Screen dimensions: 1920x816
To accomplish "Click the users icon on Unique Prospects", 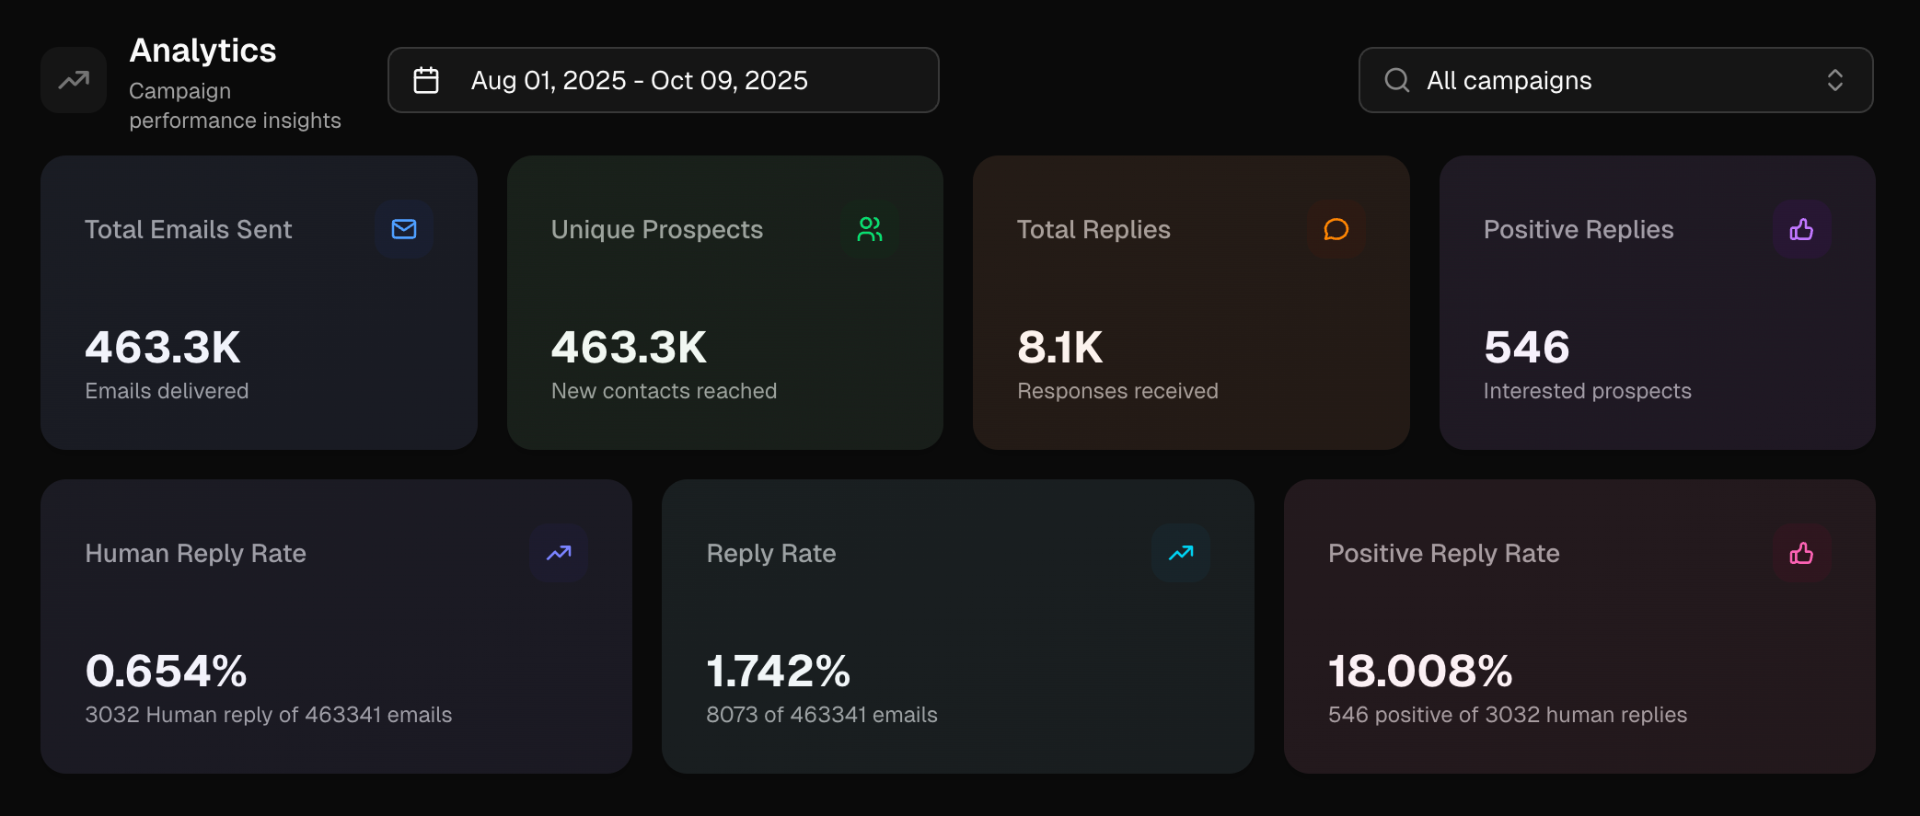I will (870, 229).
